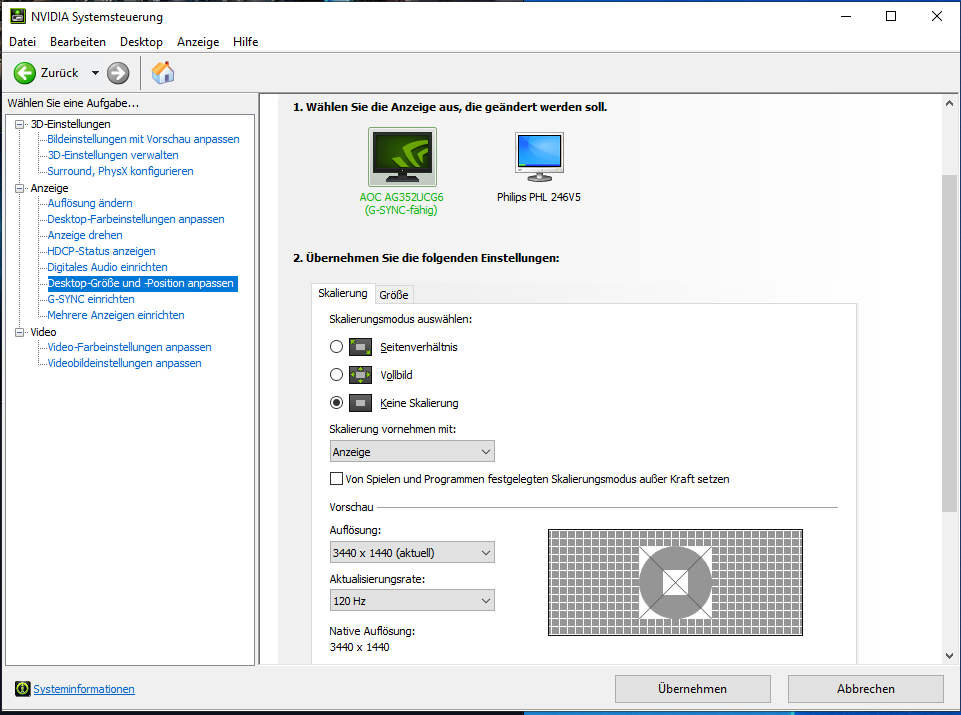Image resolution: width=961 pixels, height=715 pixels.
Task: Open 3D-Einstellungen verwalten
Action: (113, 155)
